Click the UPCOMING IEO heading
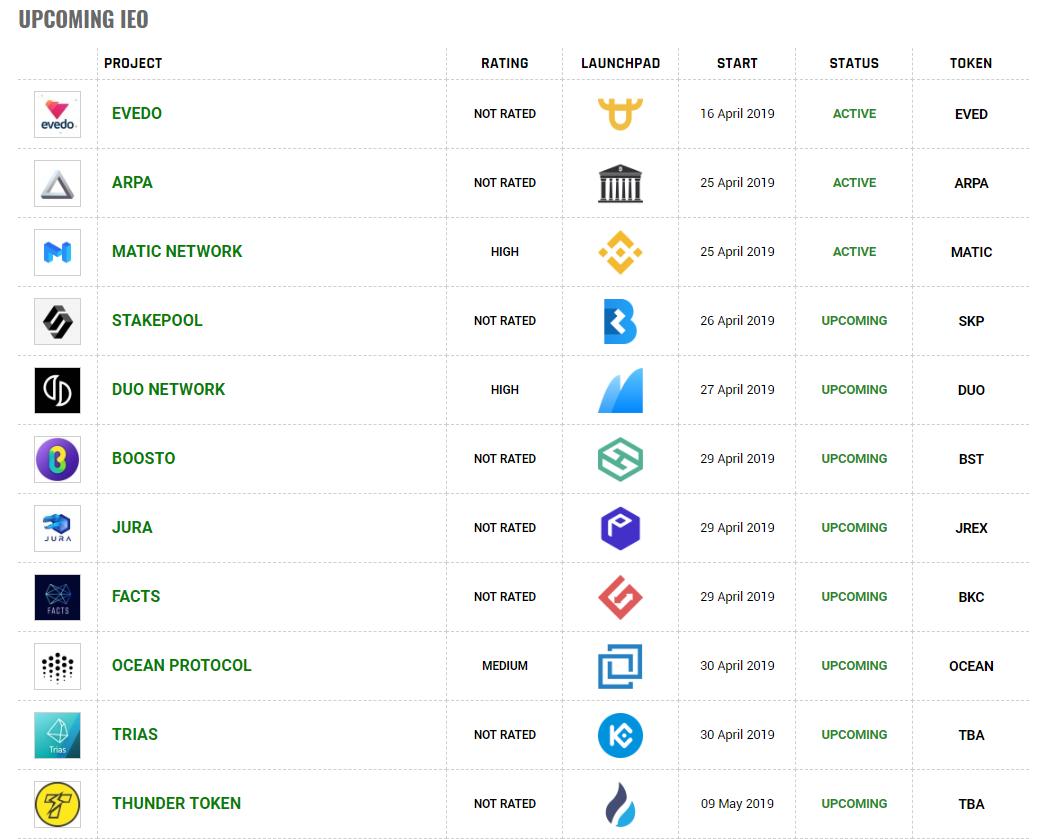 84,19
